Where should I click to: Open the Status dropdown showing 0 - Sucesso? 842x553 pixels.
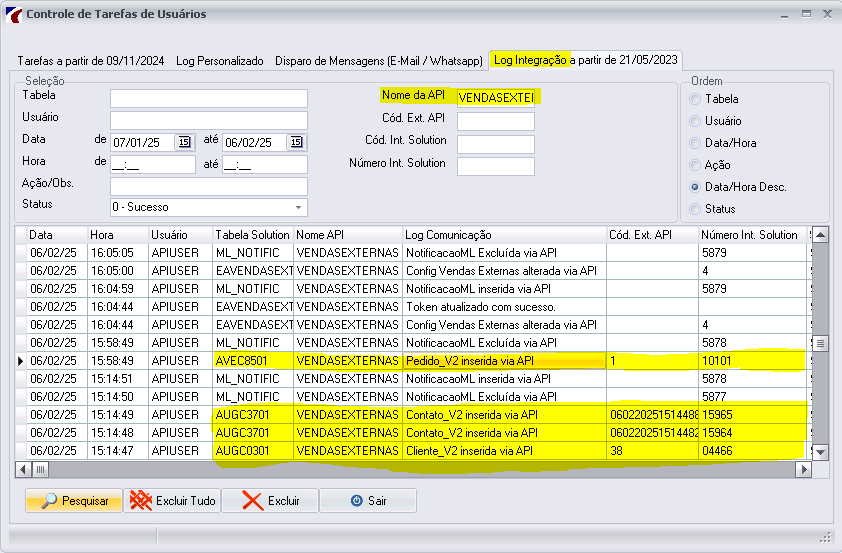pyautogui.click(x=209, y=207)
